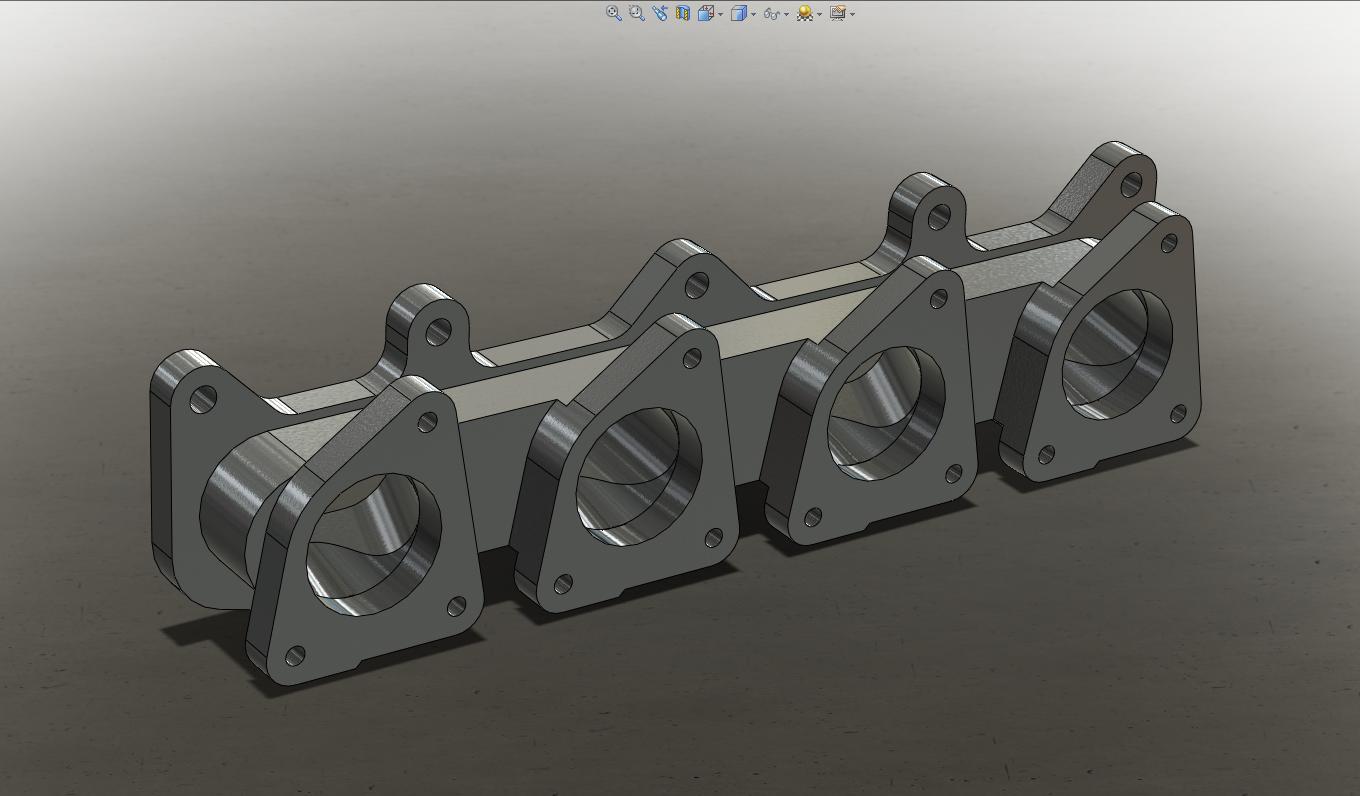
Task: Open the Display Style dropdown arrow
Action: (753, 14)
